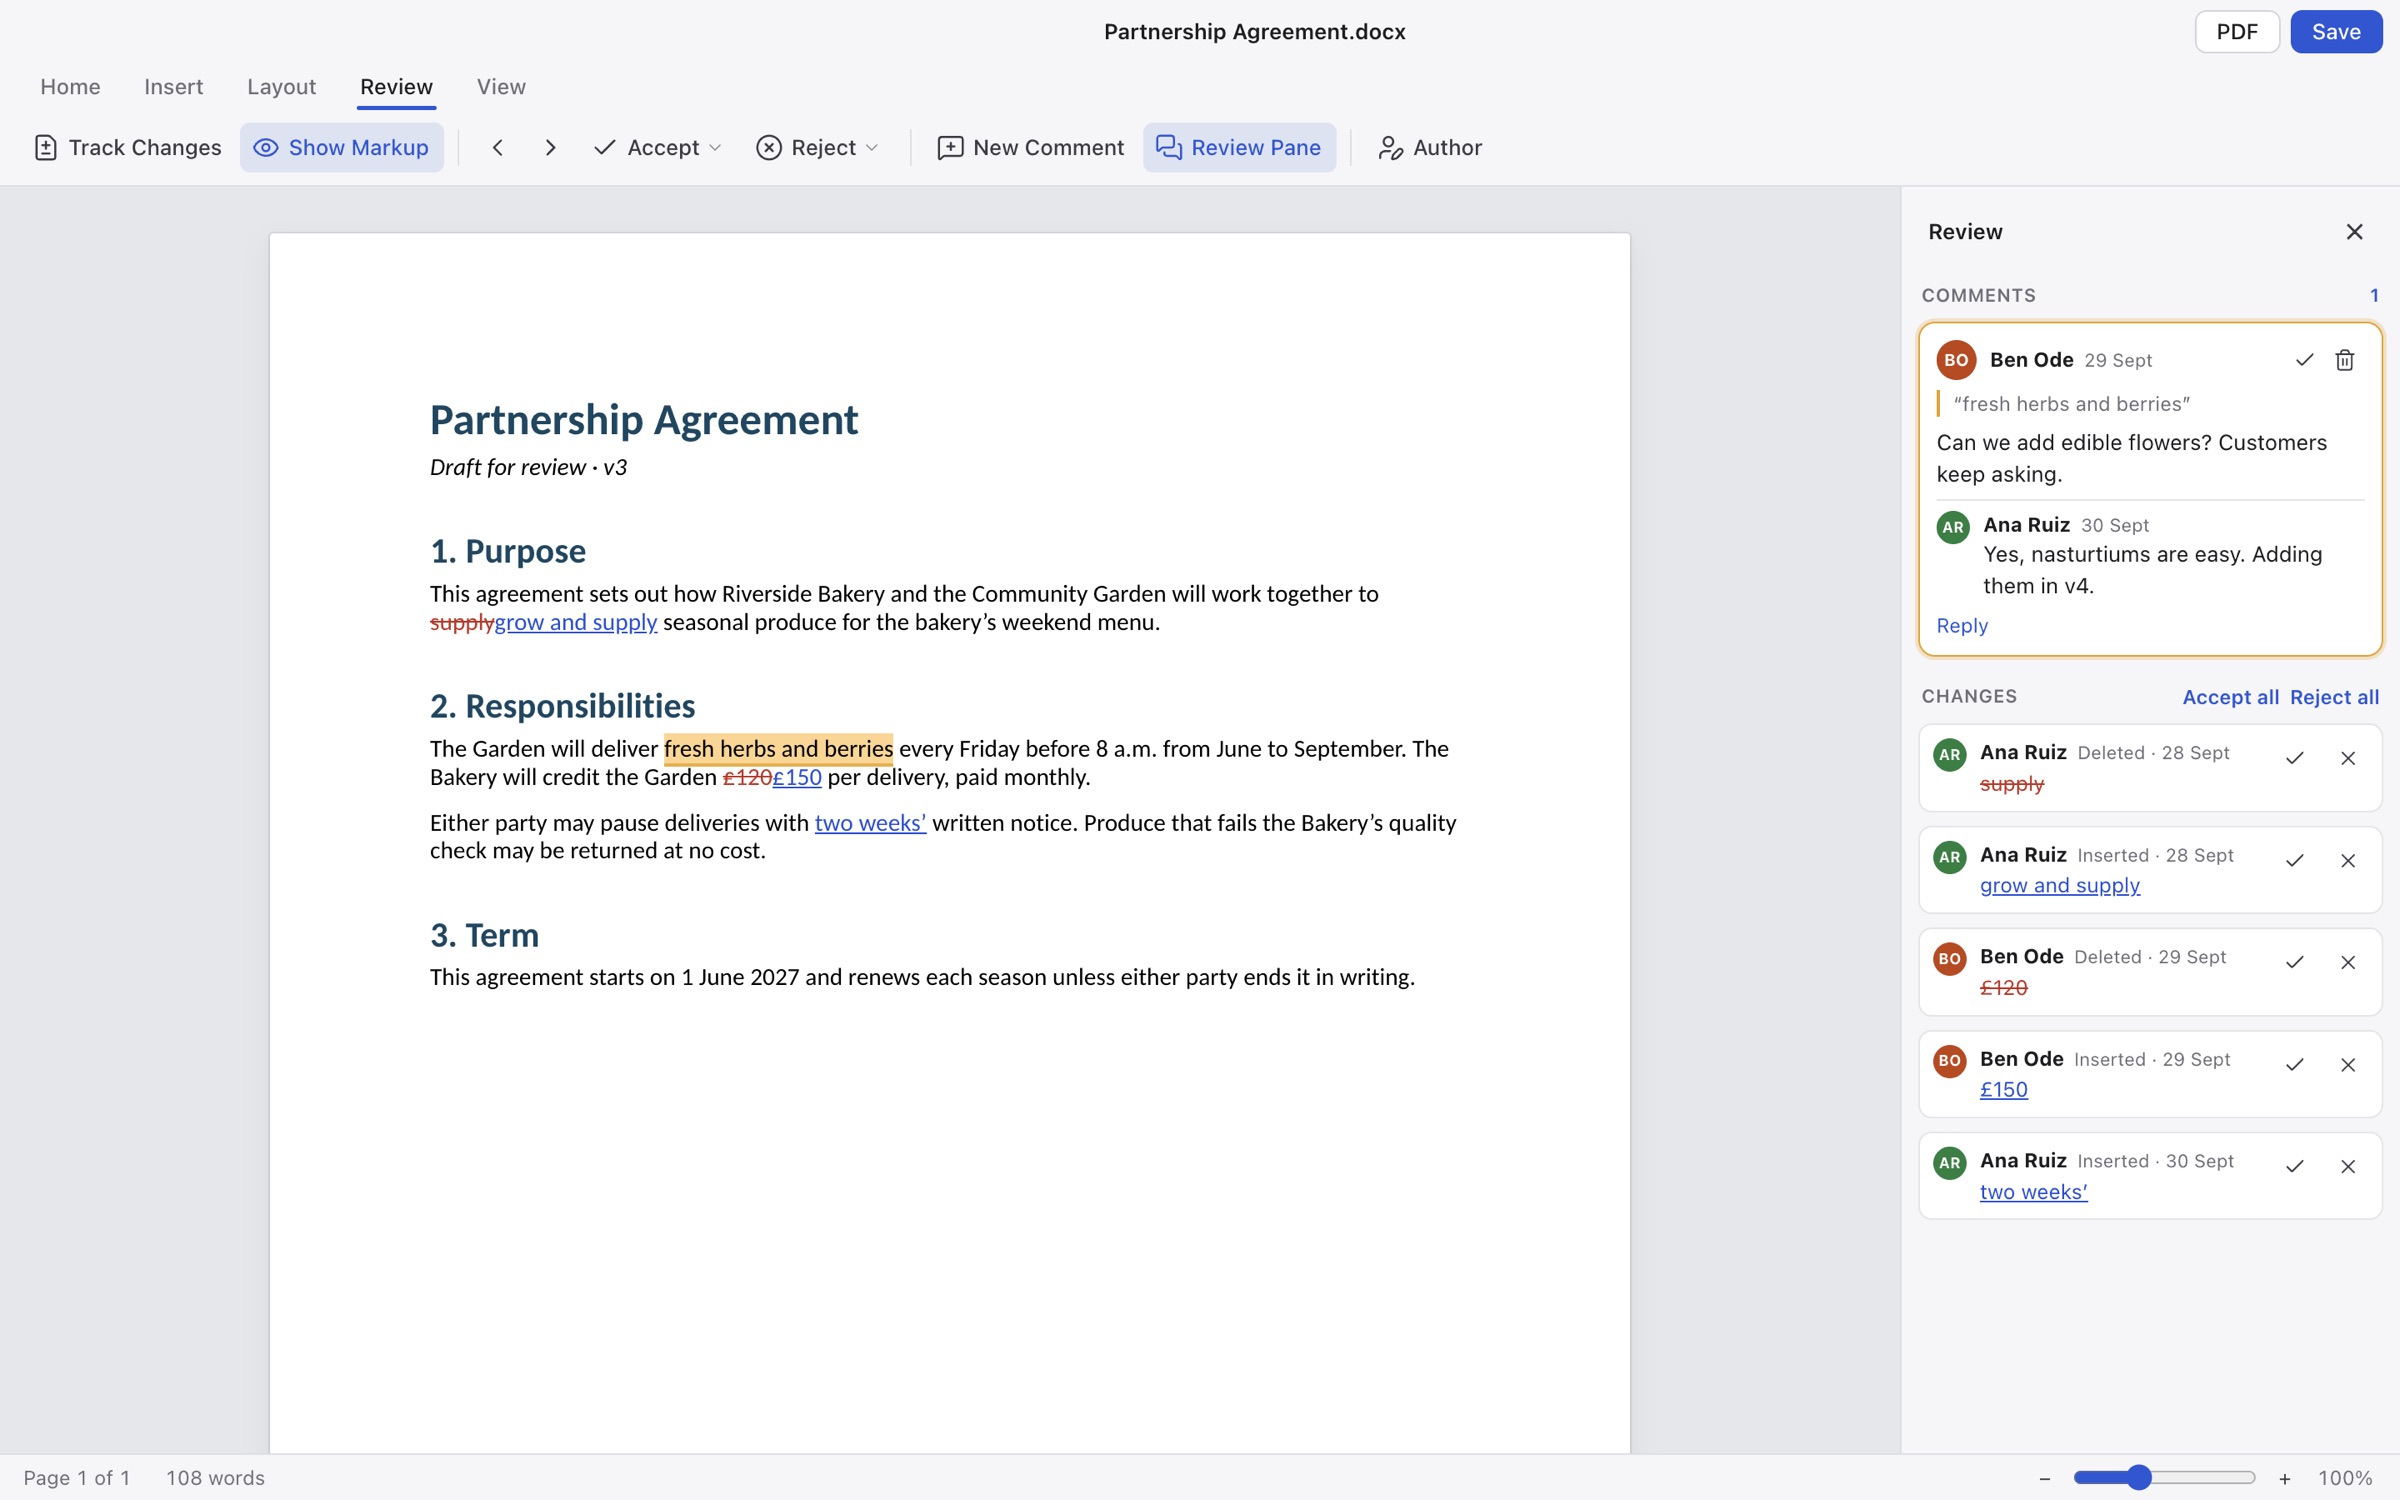Click Reply under Ana Ruiz's comment
2400x1500 pixels.
tap(1962, 626)
